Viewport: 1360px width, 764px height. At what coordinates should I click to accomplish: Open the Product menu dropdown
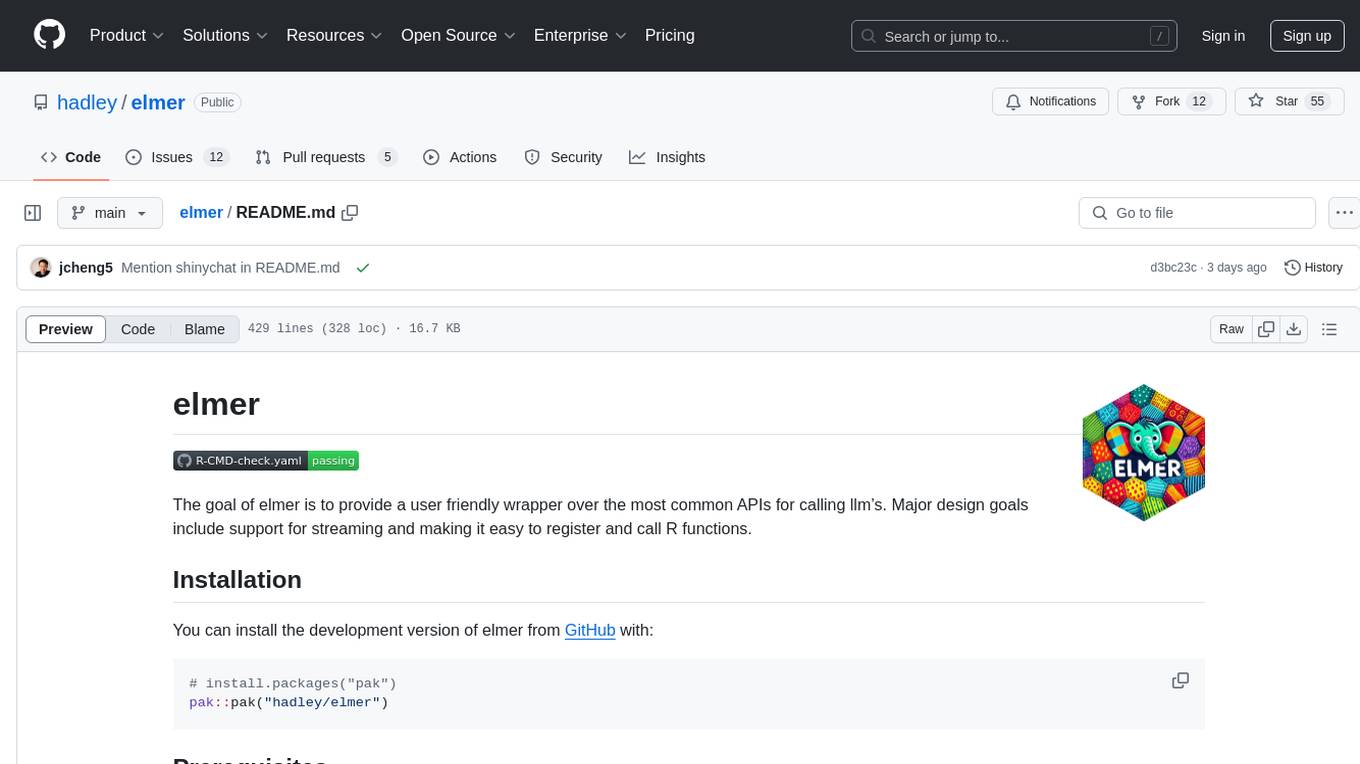pos(127,35)
